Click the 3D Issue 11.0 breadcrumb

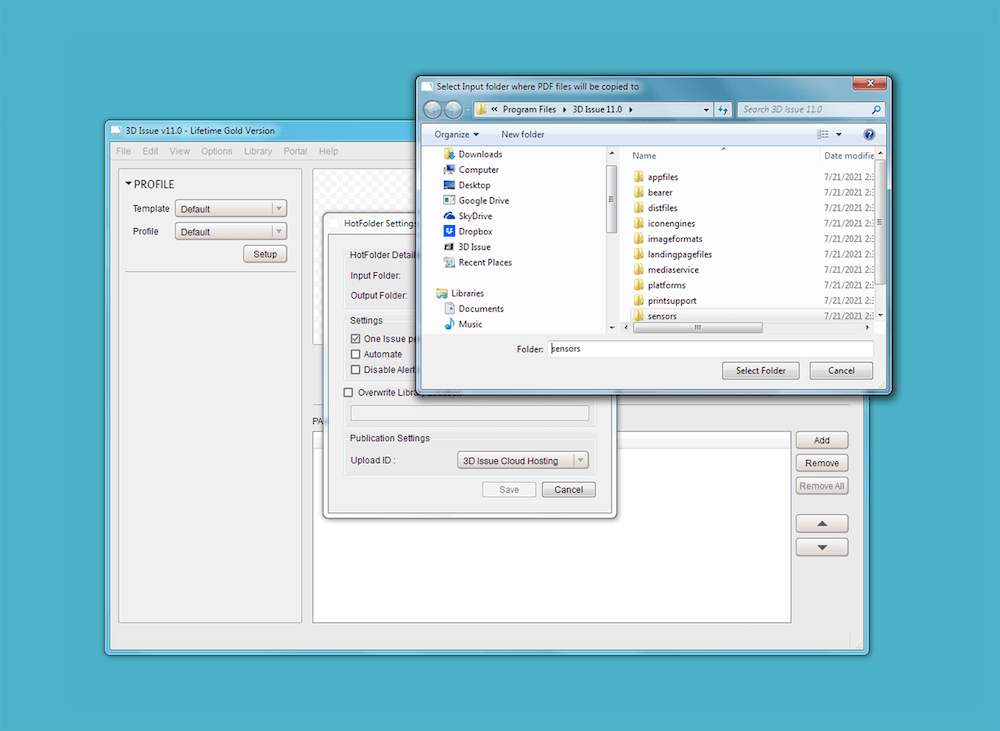tap(597, 110)
